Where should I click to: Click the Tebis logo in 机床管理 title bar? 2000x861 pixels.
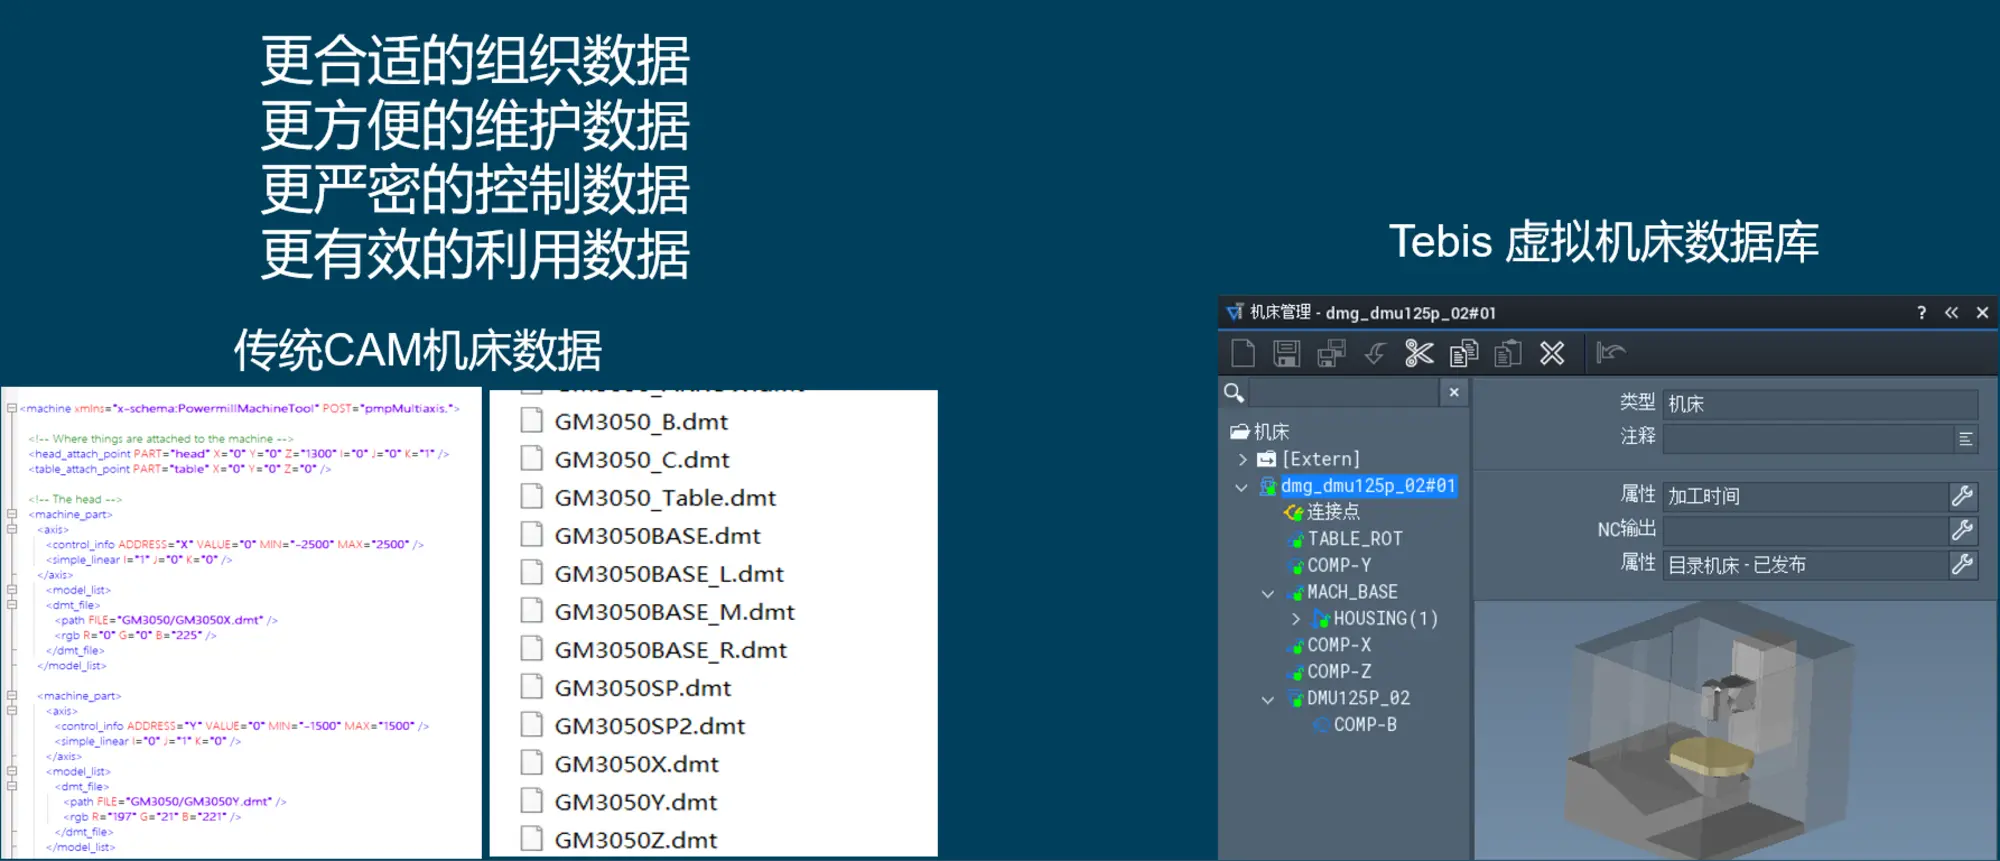[1235, 312]
